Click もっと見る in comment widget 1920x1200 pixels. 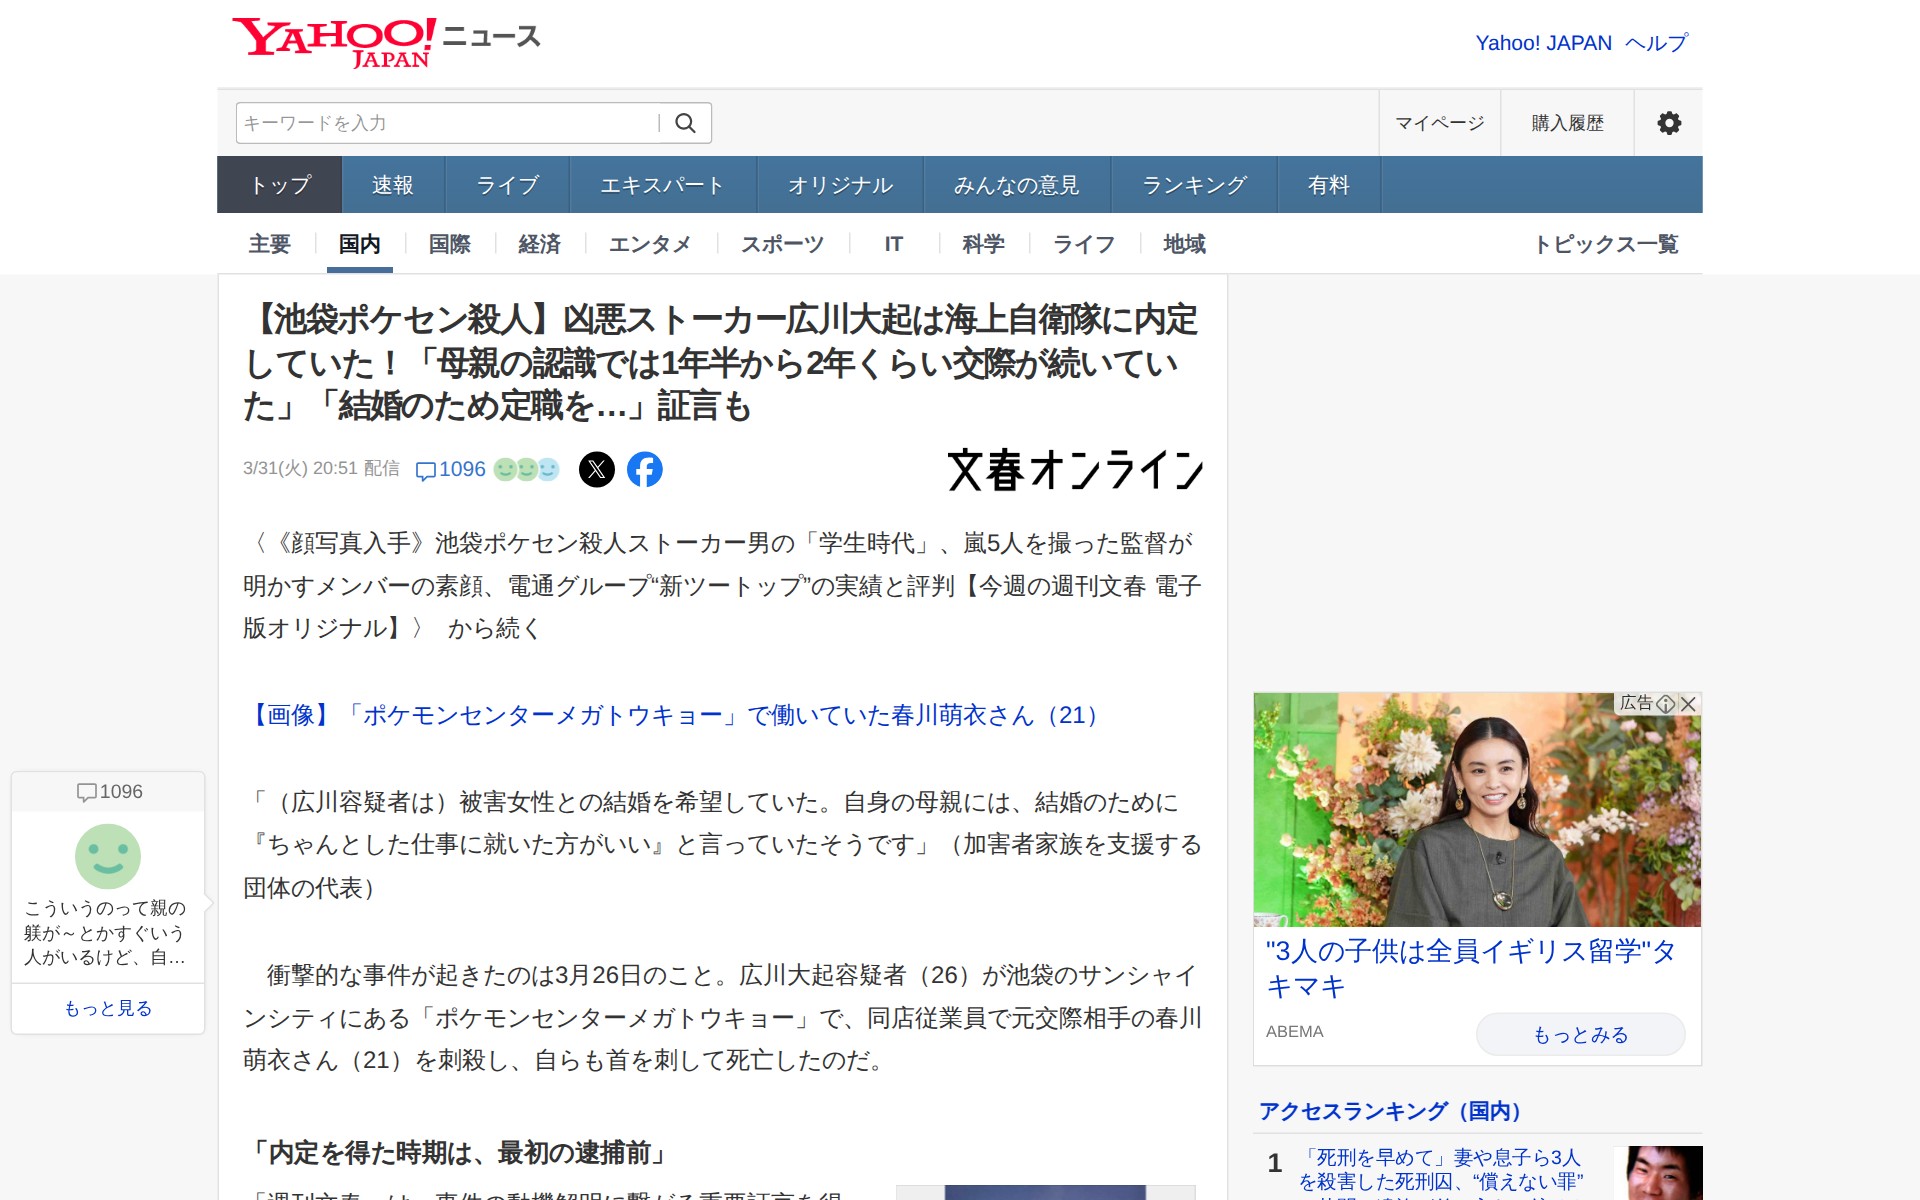point(108,1008)
